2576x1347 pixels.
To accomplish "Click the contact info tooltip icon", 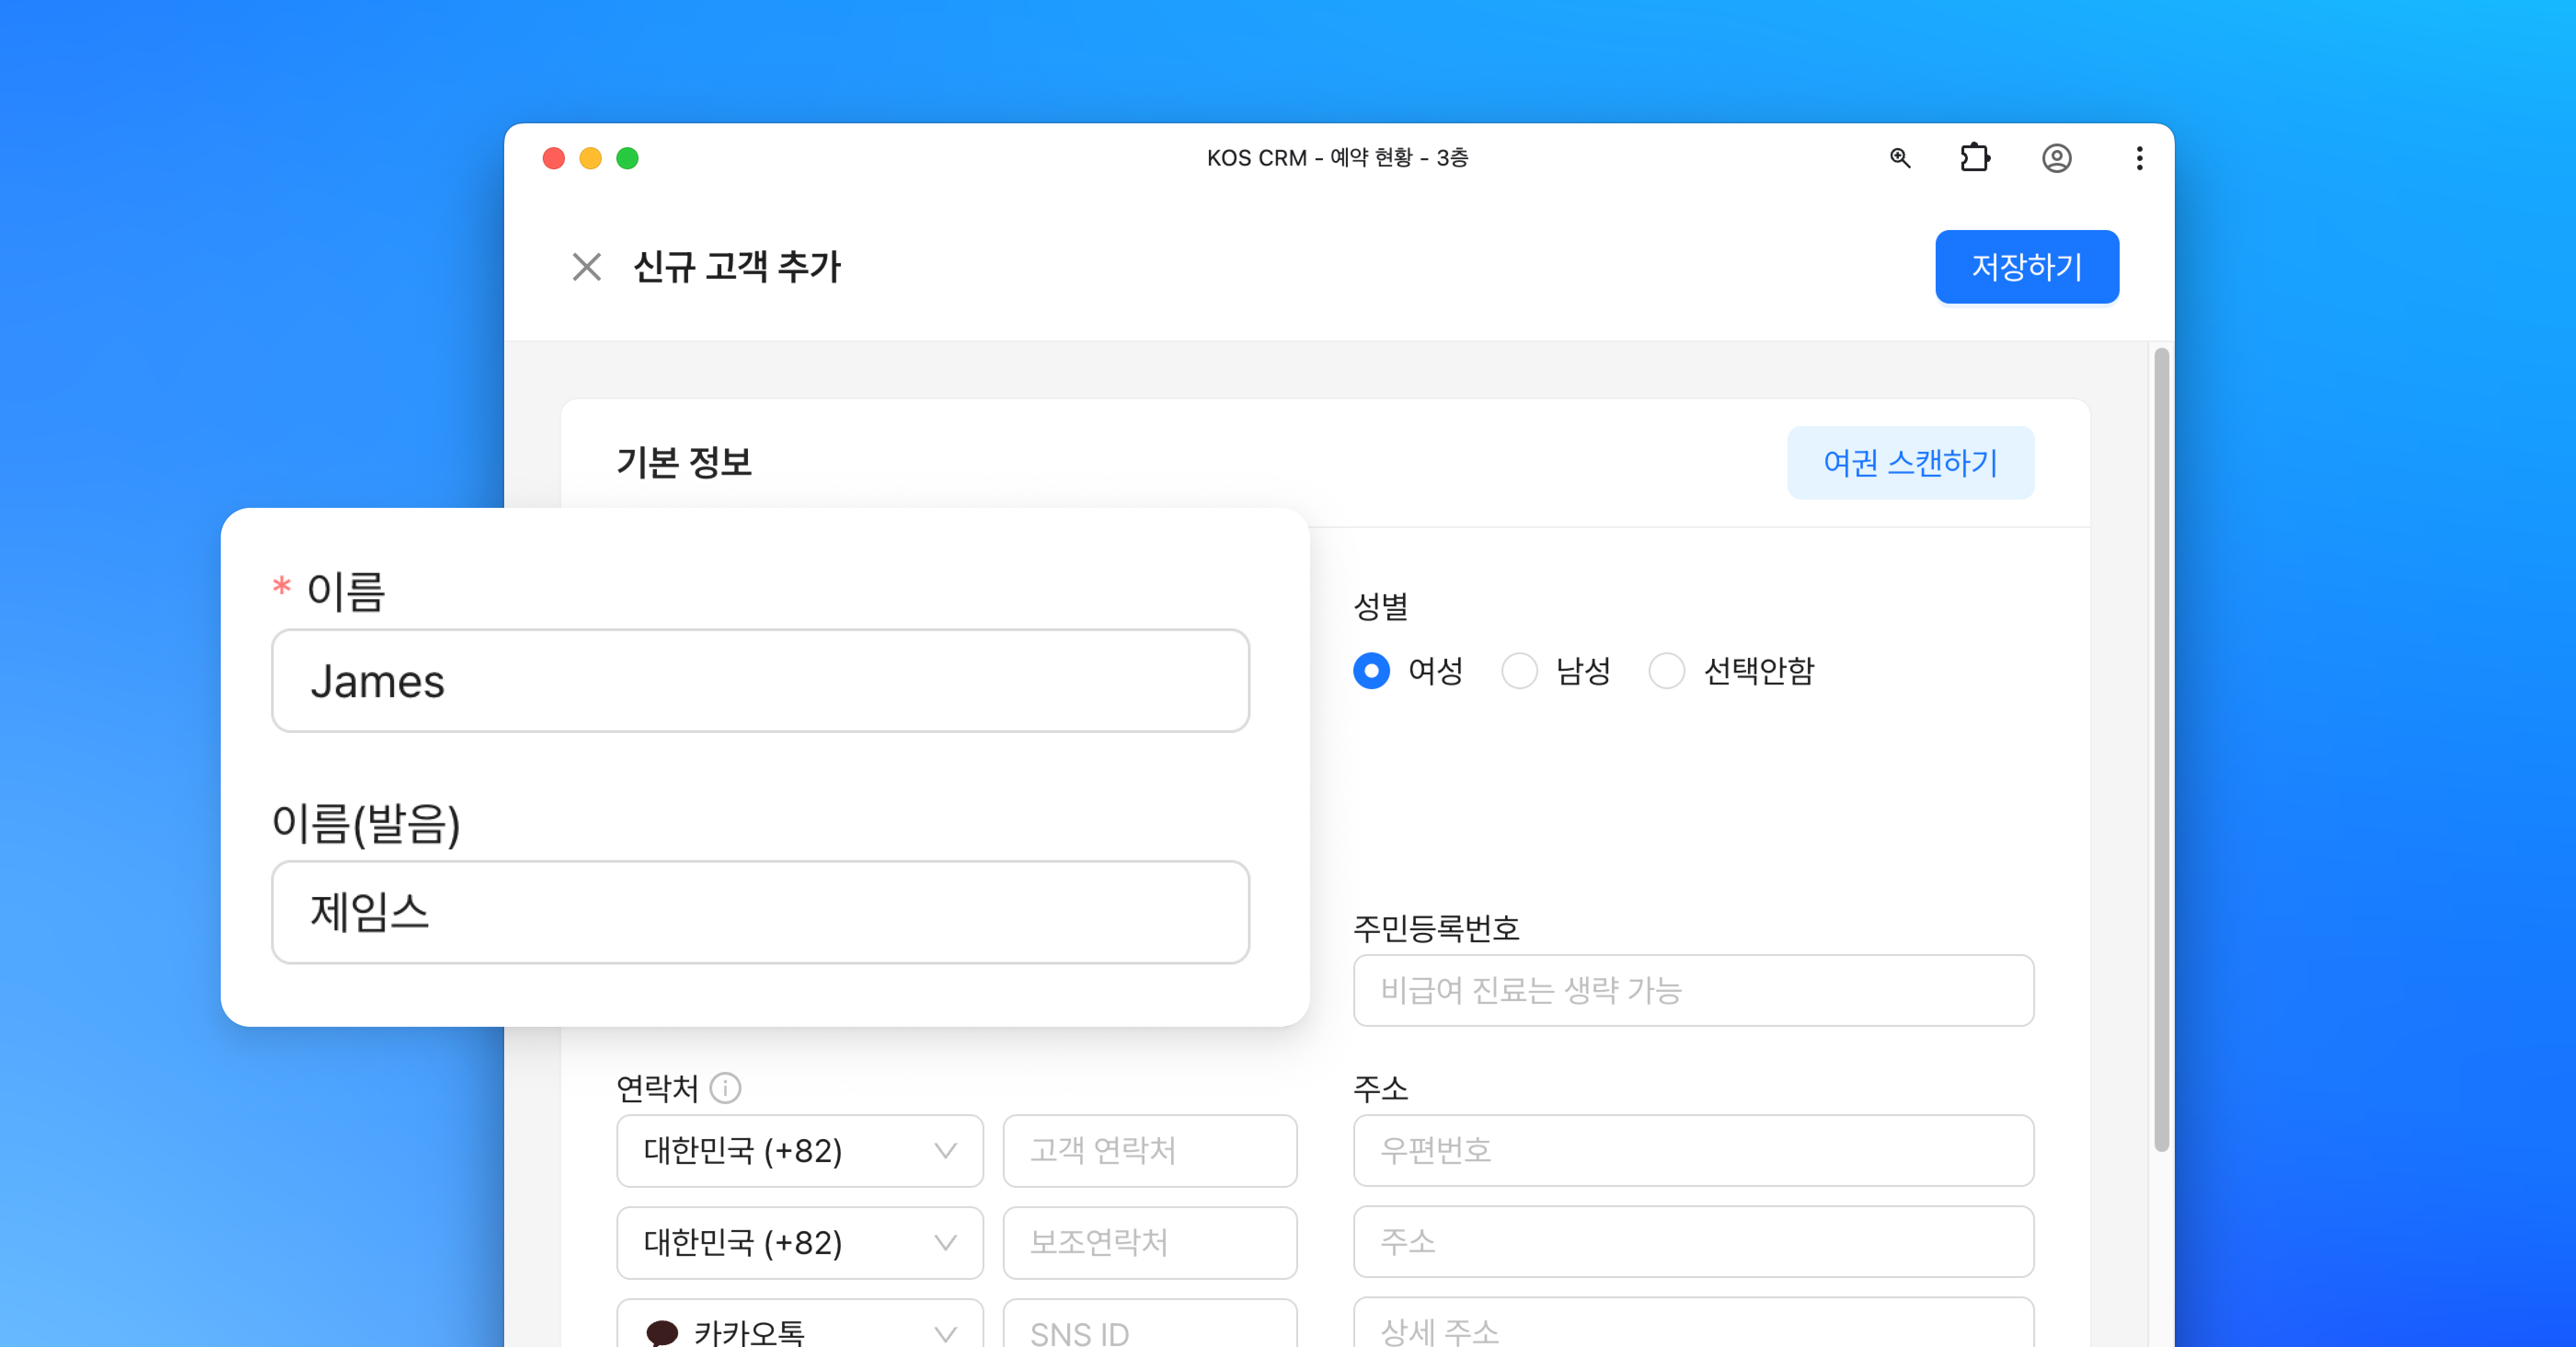I will pyautogui.click(x=725, y=1087).
